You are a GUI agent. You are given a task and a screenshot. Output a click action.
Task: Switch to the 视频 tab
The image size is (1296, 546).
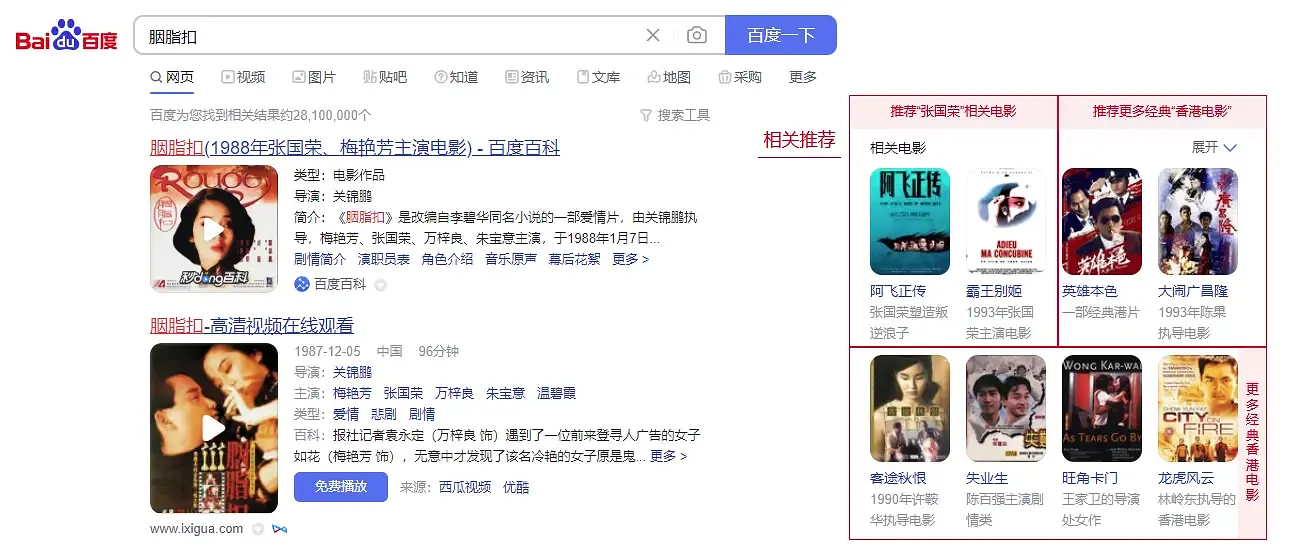pos(243,77)
